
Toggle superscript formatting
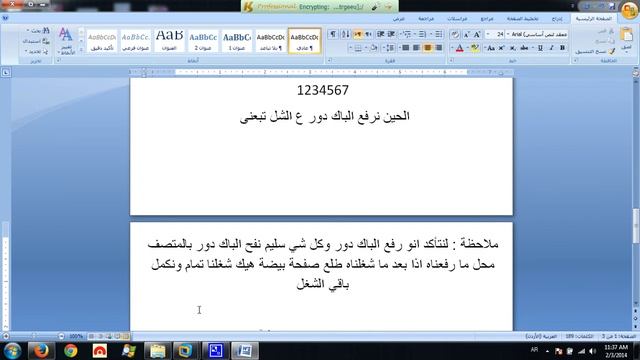[x=502, y=48]
